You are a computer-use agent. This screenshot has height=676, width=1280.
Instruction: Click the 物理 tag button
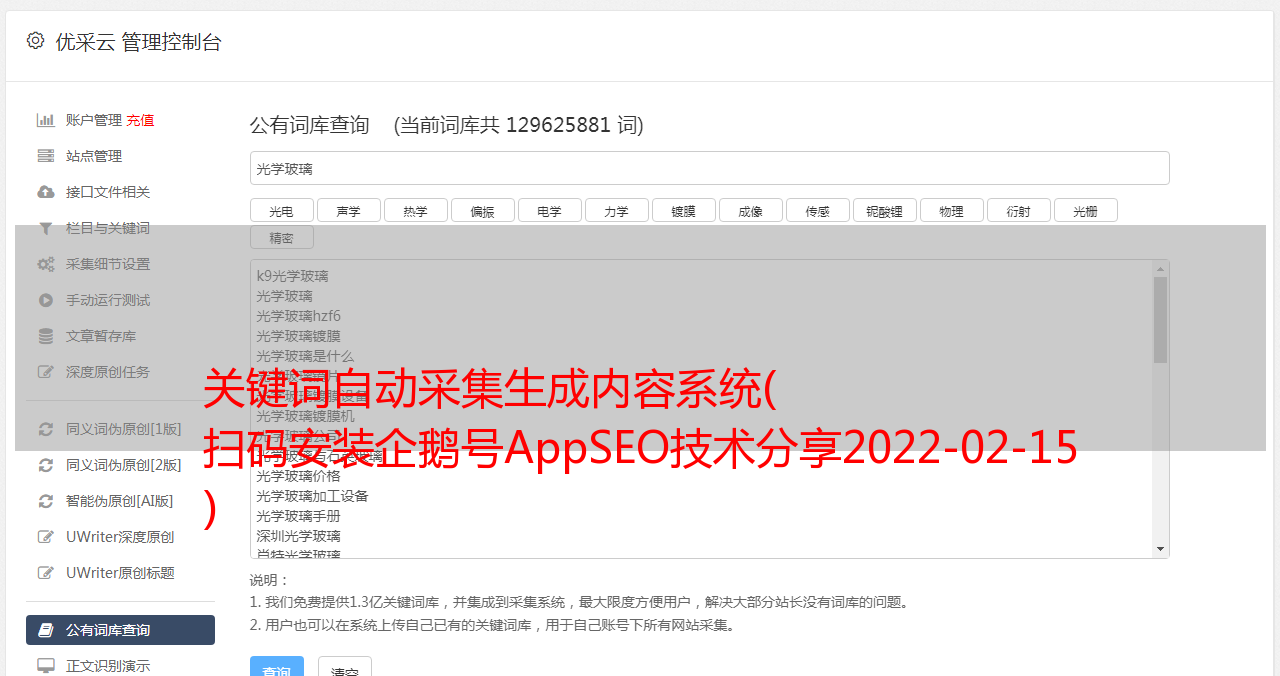pos(951,210)
